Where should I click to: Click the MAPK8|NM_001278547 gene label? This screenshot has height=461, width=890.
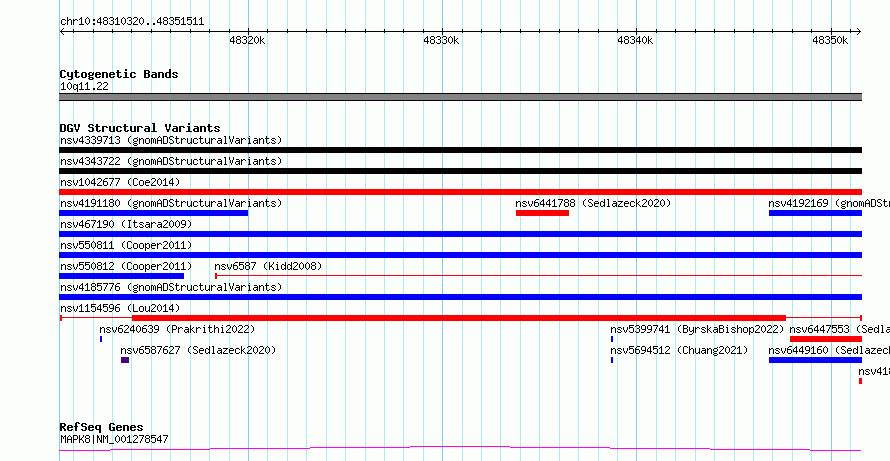click(x=114, y=439)
